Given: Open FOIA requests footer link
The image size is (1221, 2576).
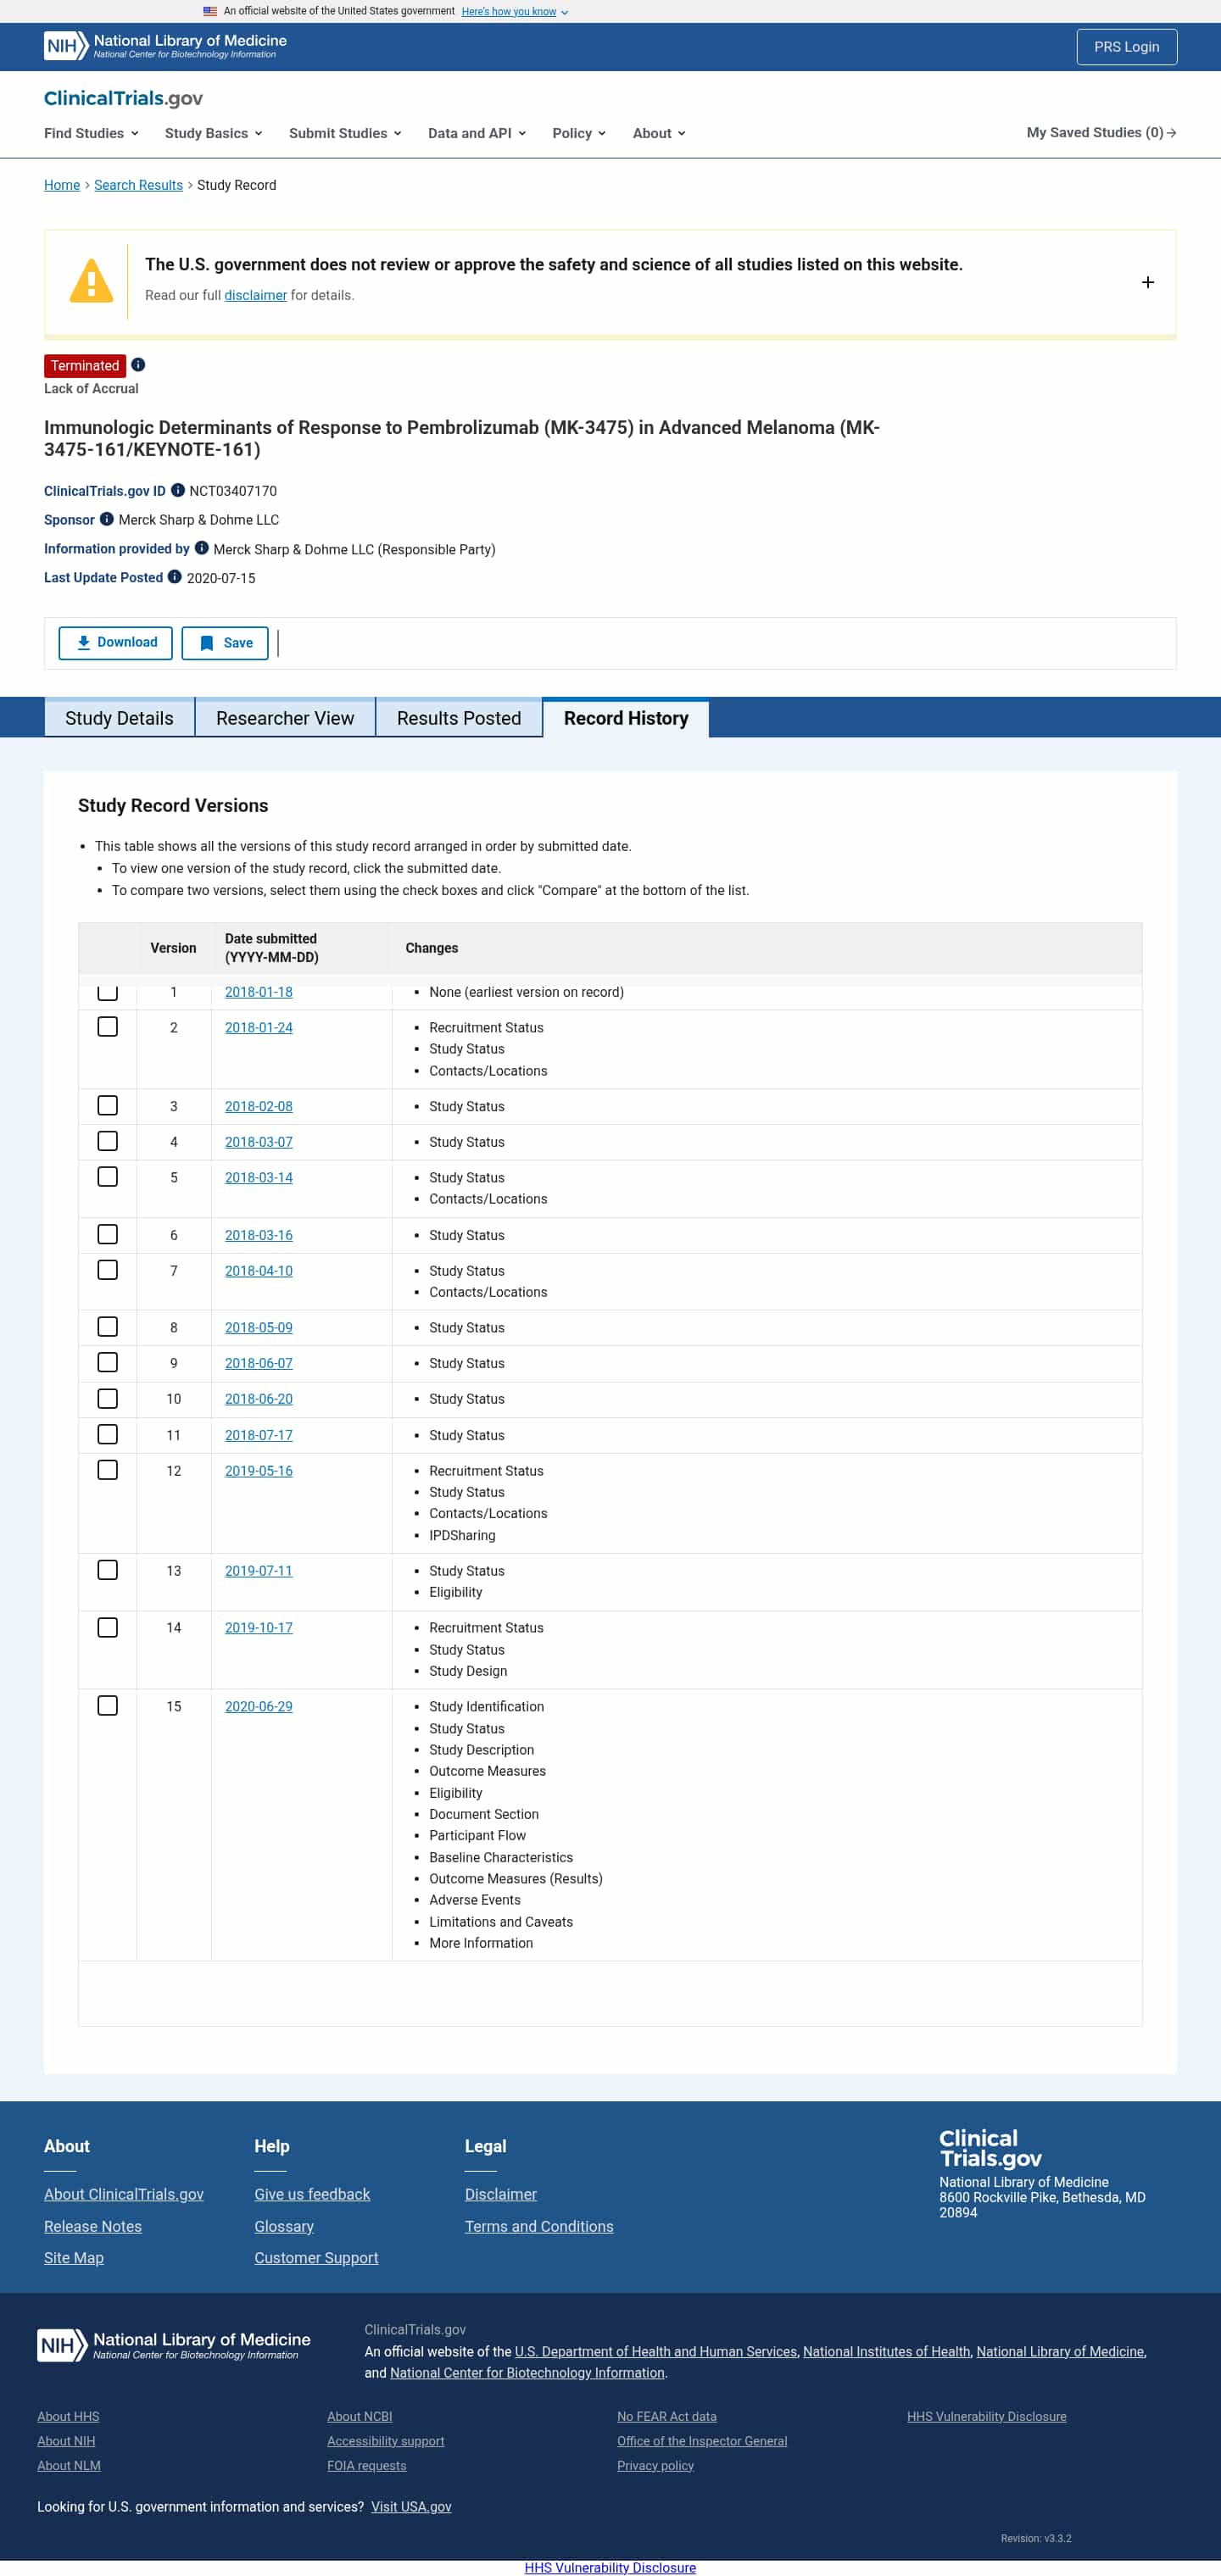Looking at the screenshot, I should [x=367, y=2465].
